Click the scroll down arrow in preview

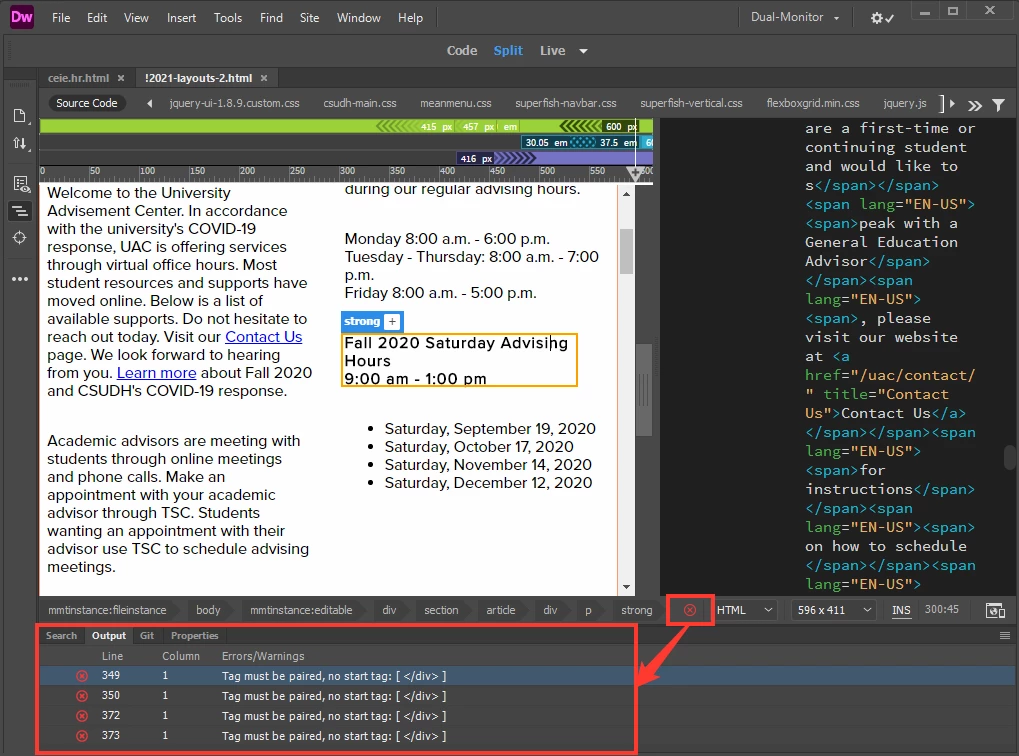(626, 586)
